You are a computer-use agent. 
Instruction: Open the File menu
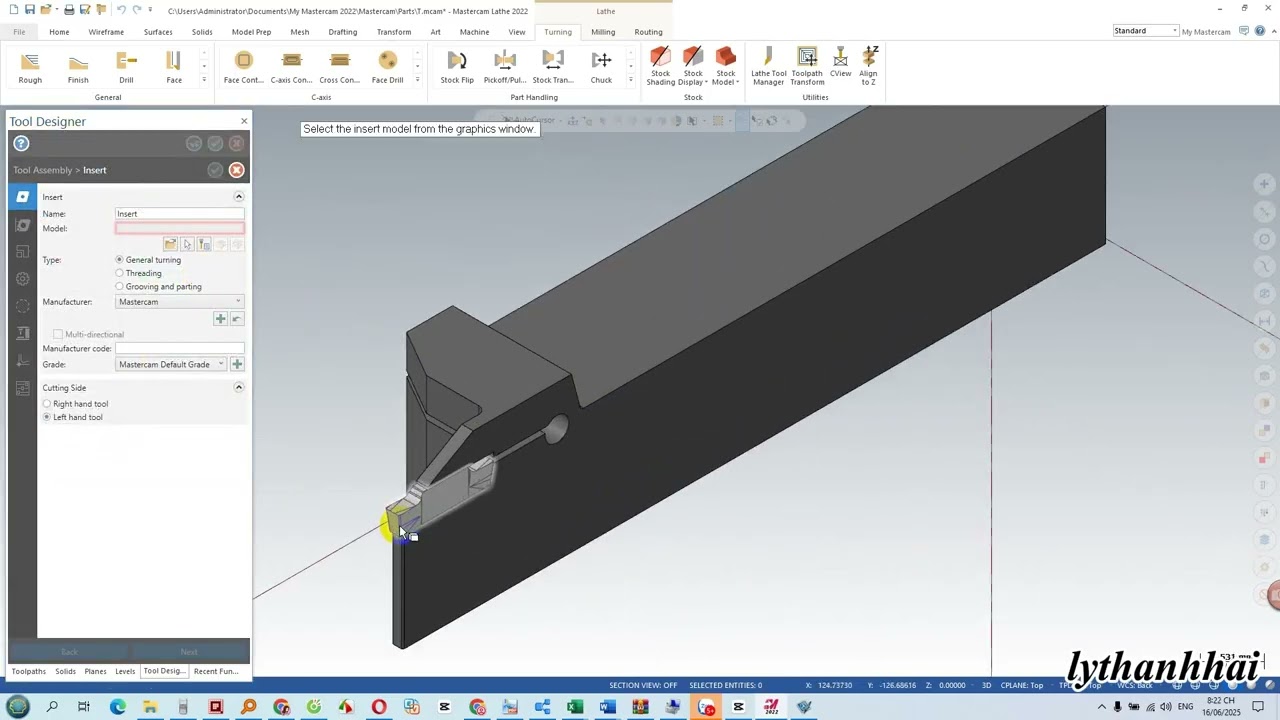19,32
